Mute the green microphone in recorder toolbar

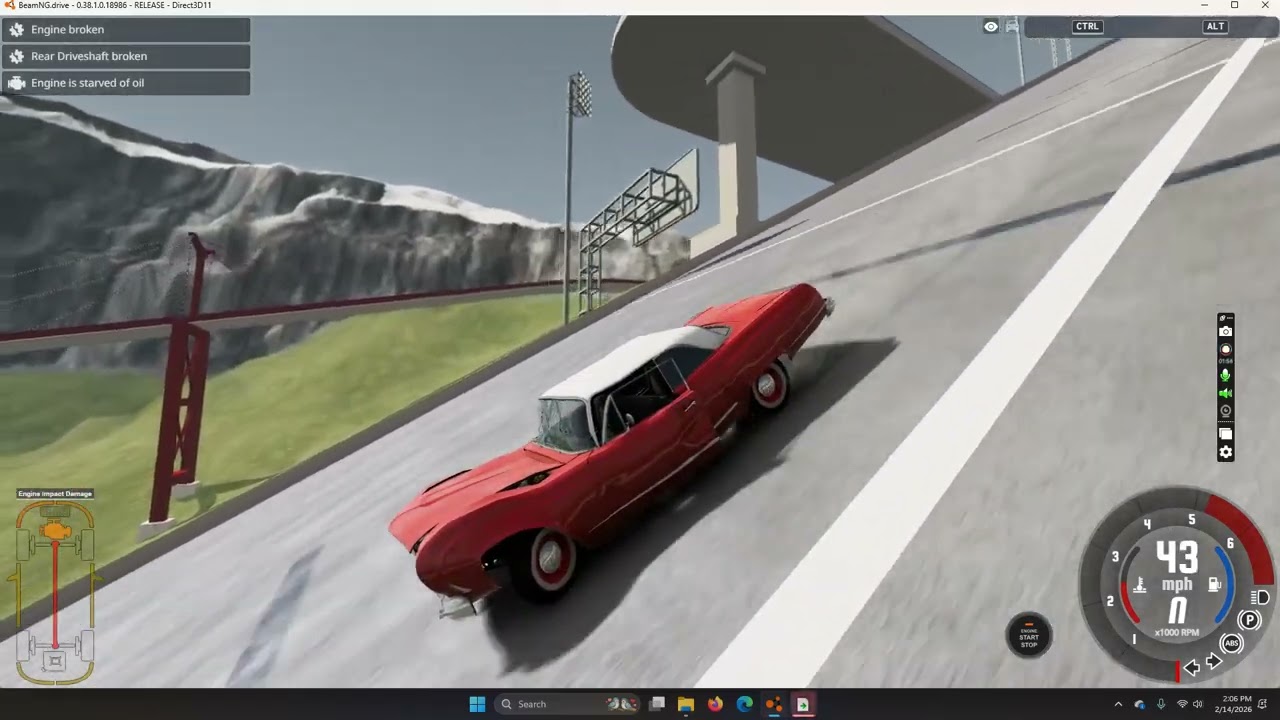point(1225,375)
